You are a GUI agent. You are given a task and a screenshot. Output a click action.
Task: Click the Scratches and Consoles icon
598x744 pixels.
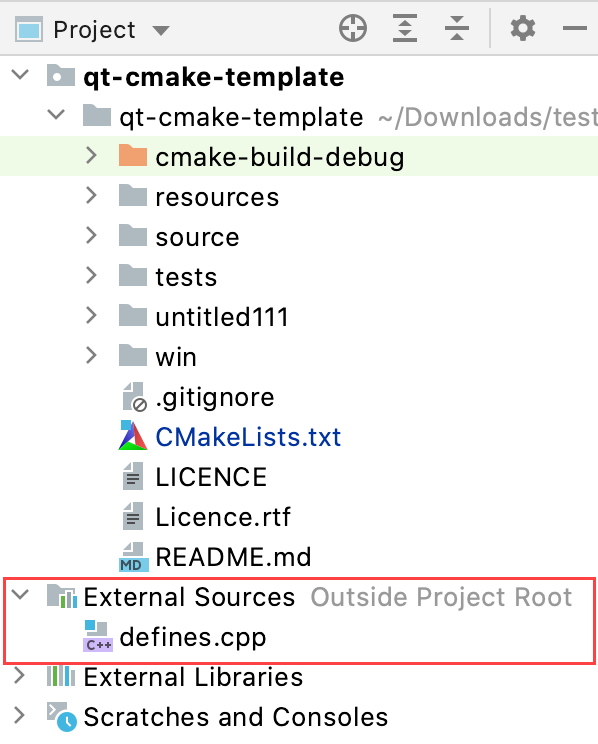click(62, 716)
